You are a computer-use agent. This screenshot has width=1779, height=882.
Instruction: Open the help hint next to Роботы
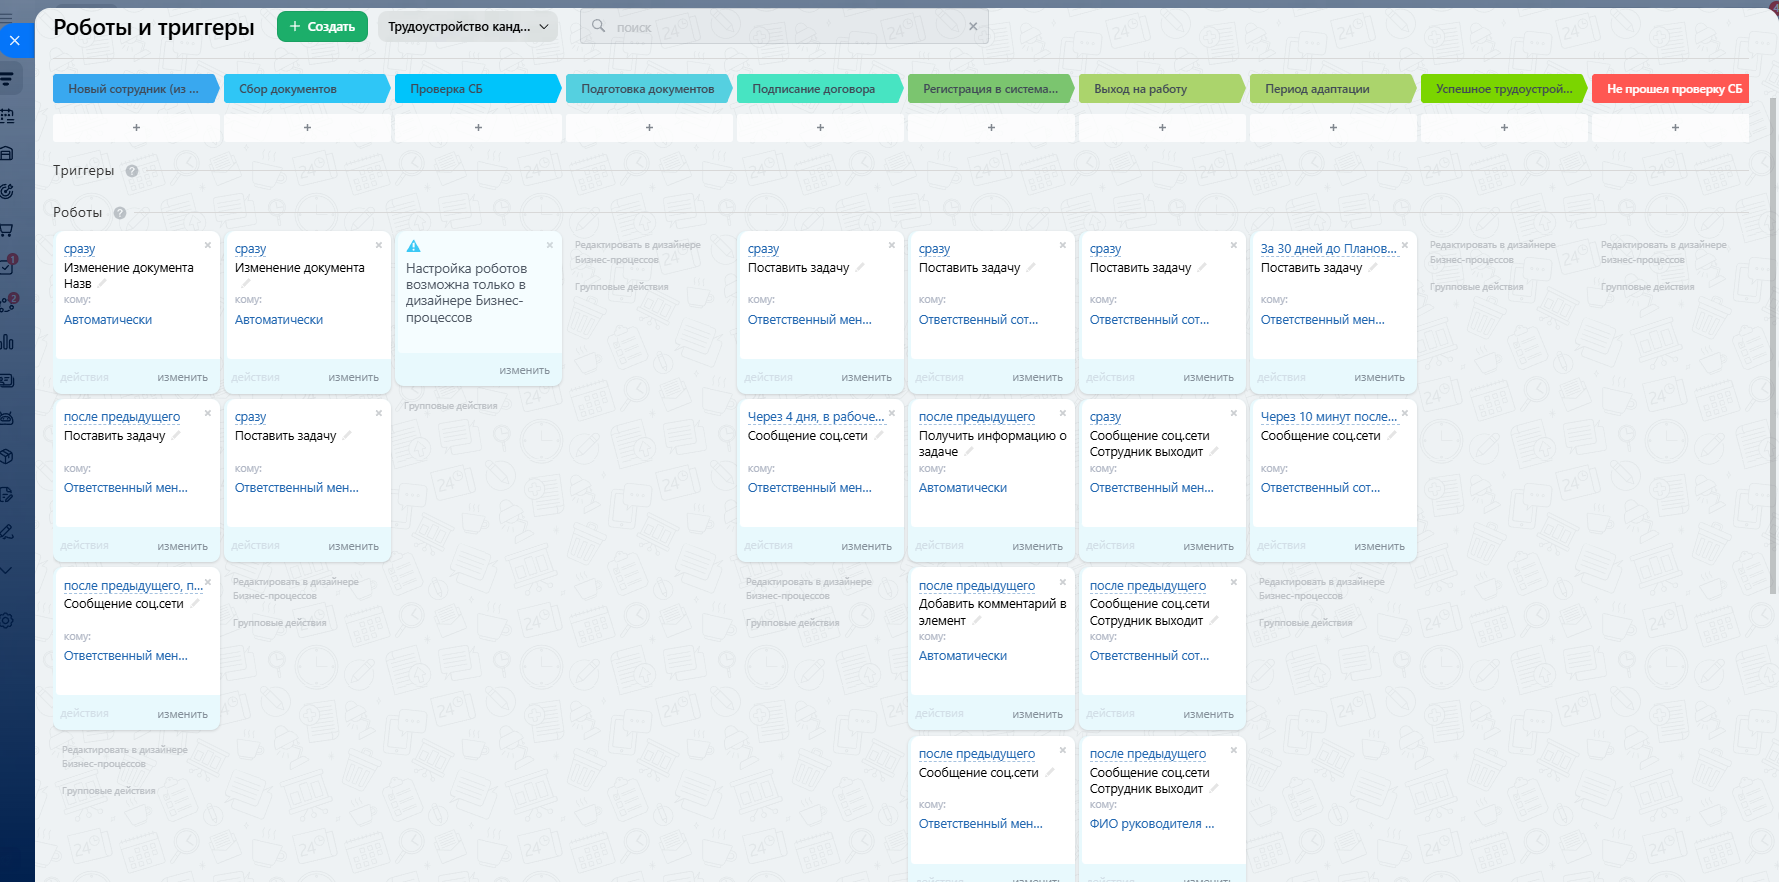pyautogui.click(x=120, y=213)
